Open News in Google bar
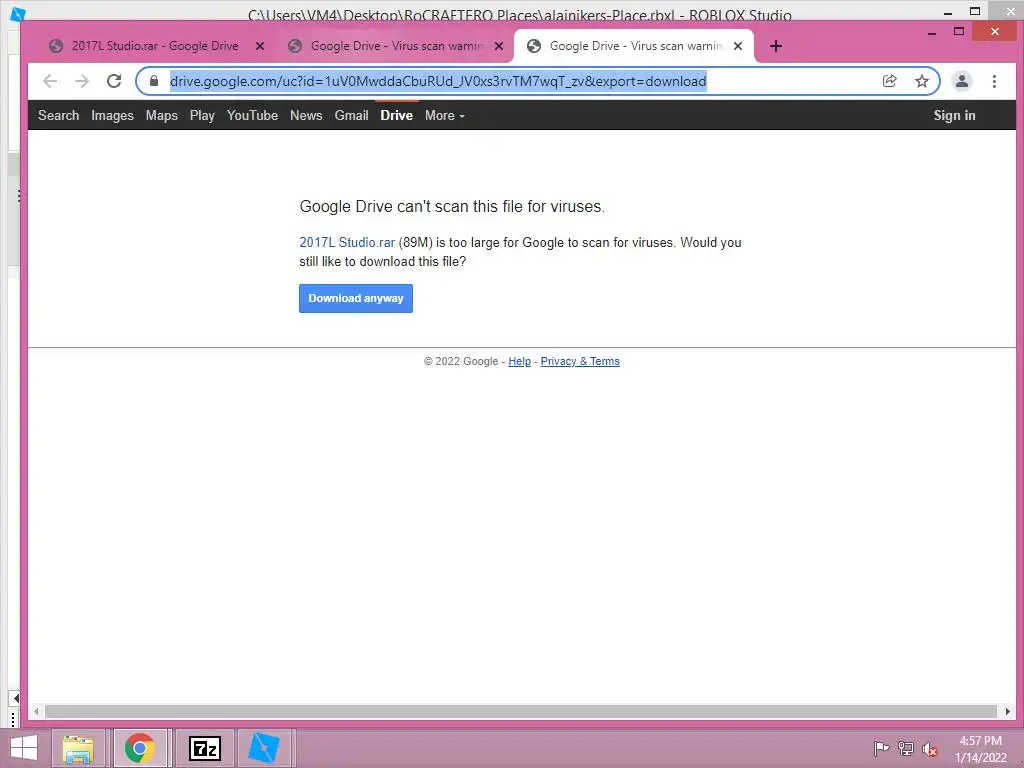Screen dimensions: 1024x768 tap(306, 116)
